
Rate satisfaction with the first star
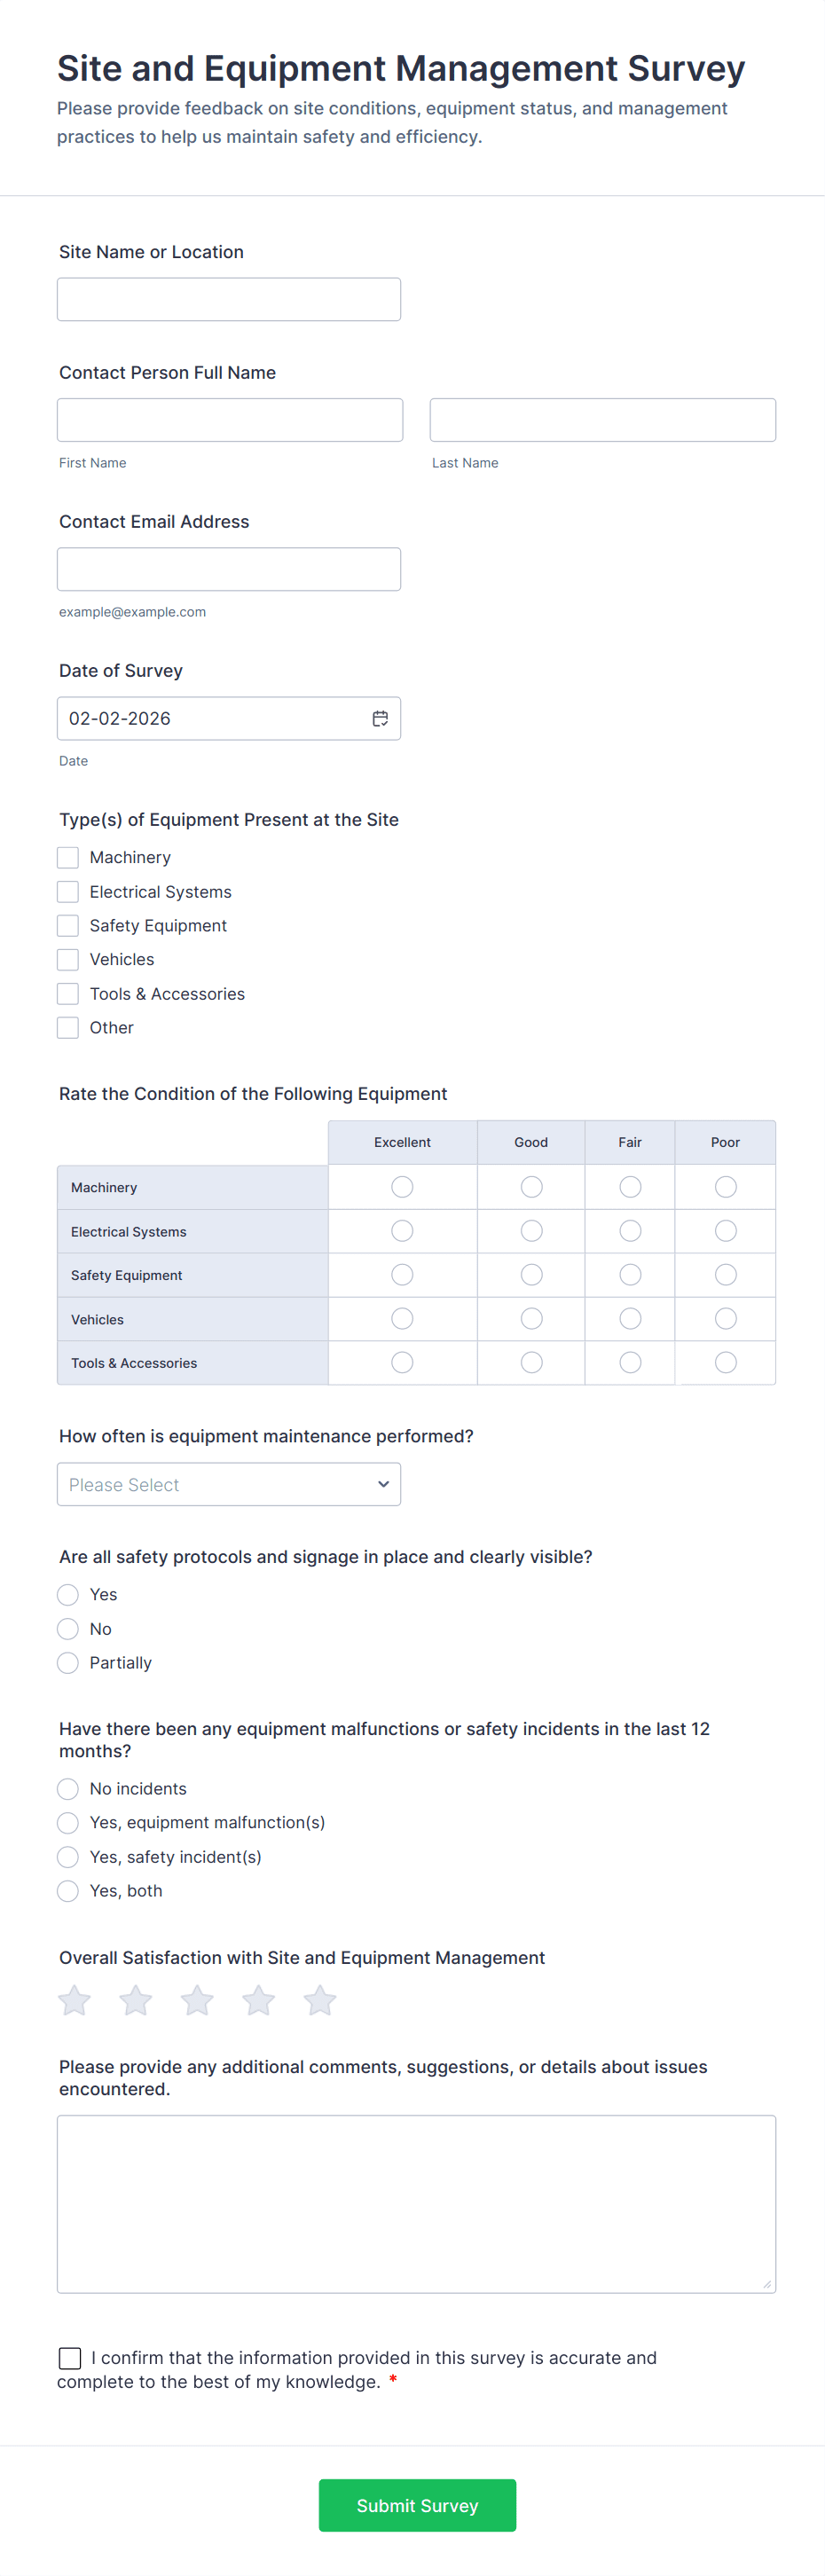click(x=74, y=2000)
